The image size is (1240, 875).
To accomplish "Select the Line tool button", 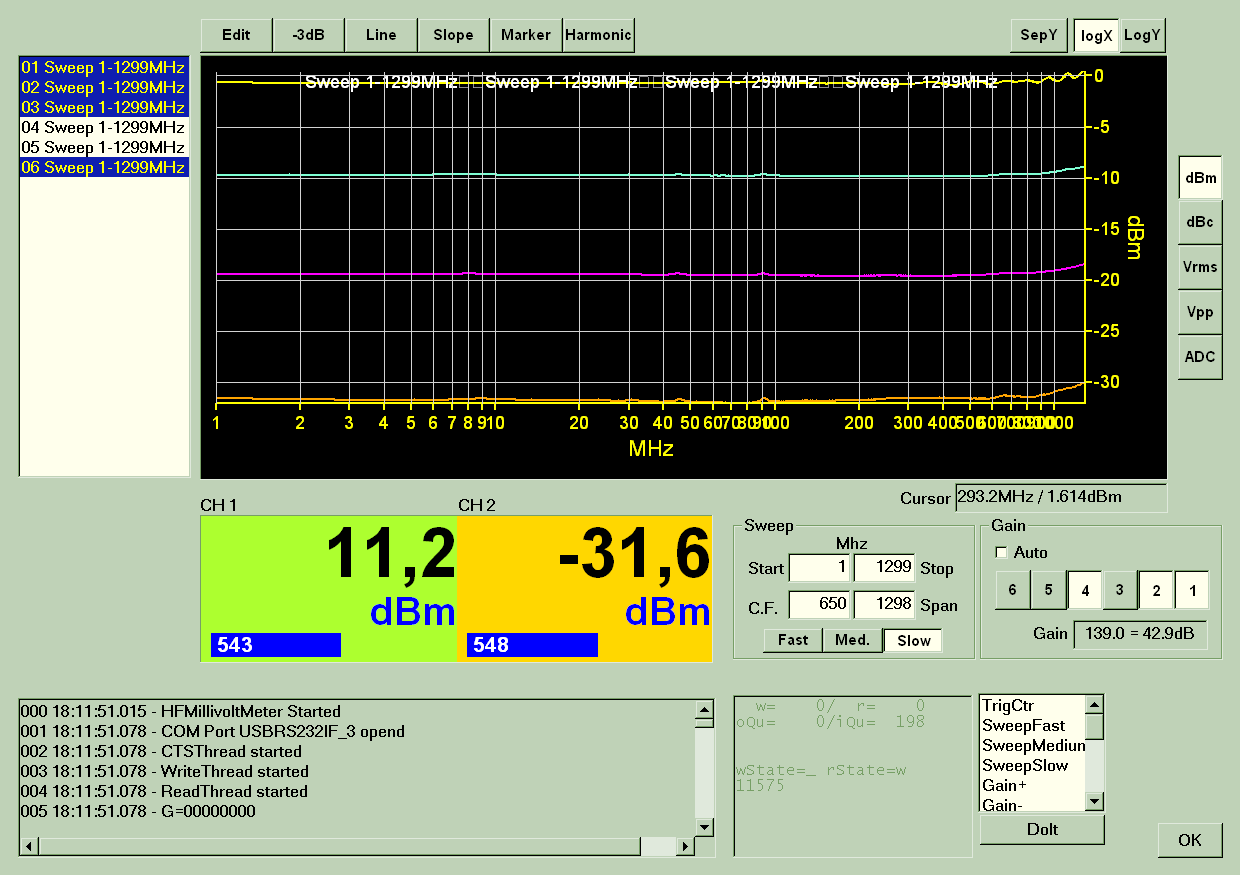I will 381,35.
